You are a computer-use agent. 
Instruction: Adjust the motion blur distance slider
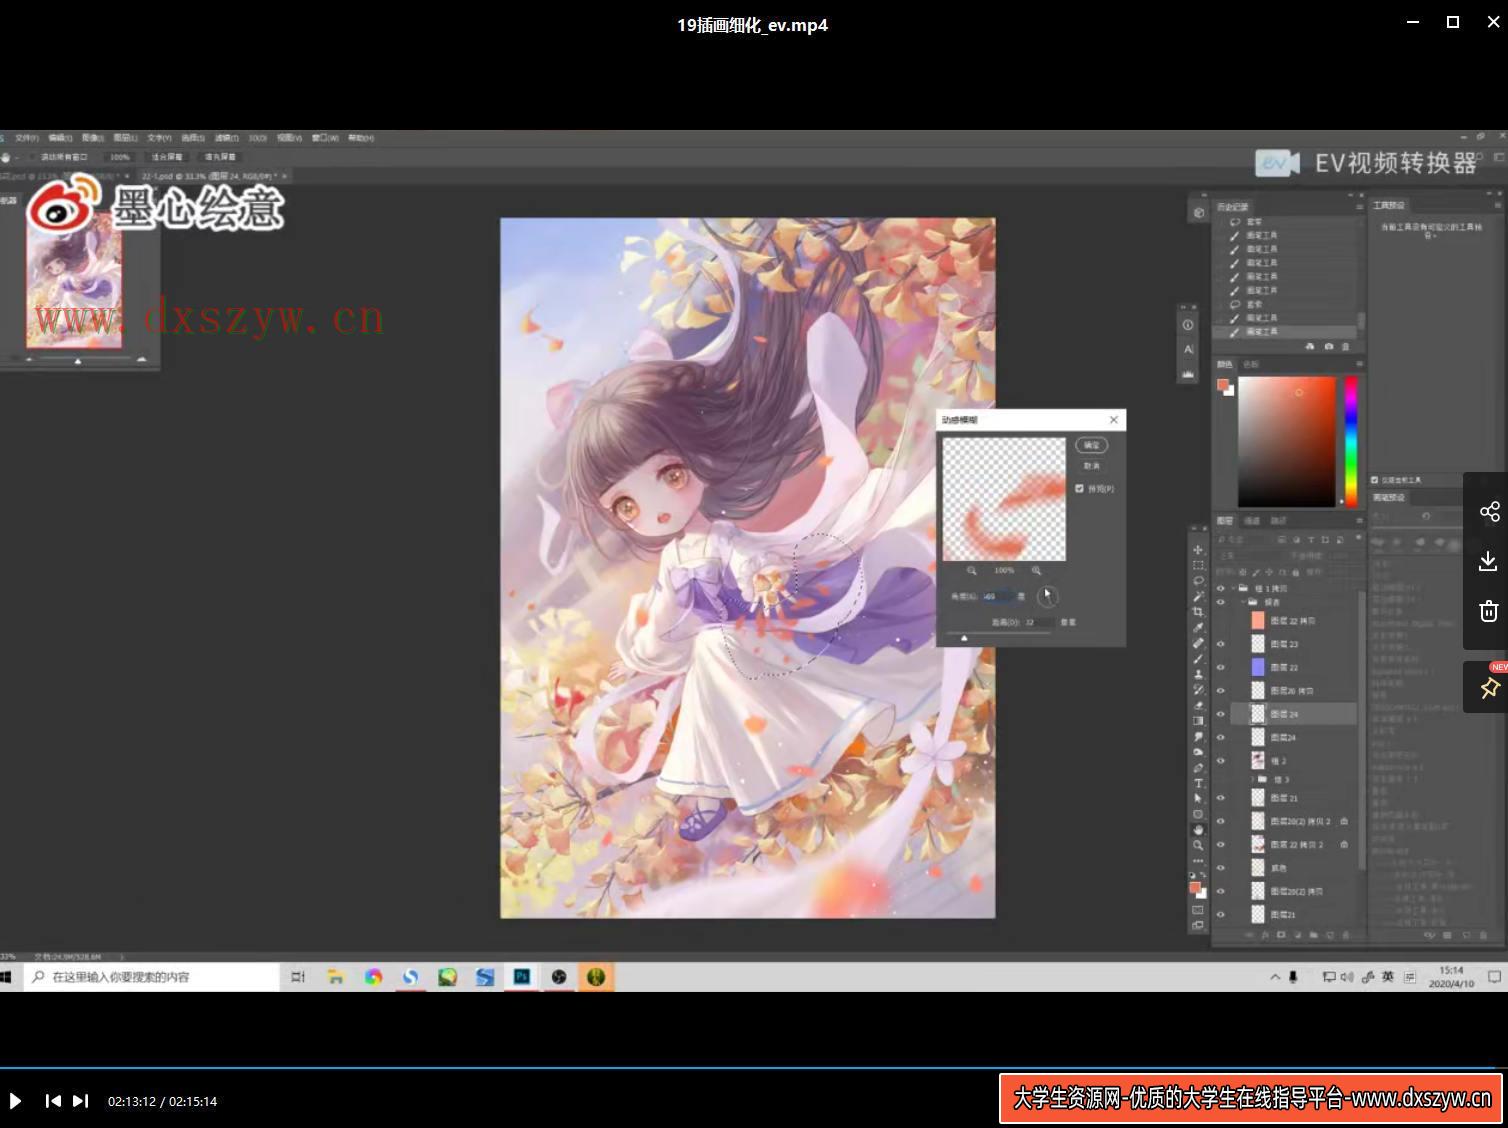point(964,637)
